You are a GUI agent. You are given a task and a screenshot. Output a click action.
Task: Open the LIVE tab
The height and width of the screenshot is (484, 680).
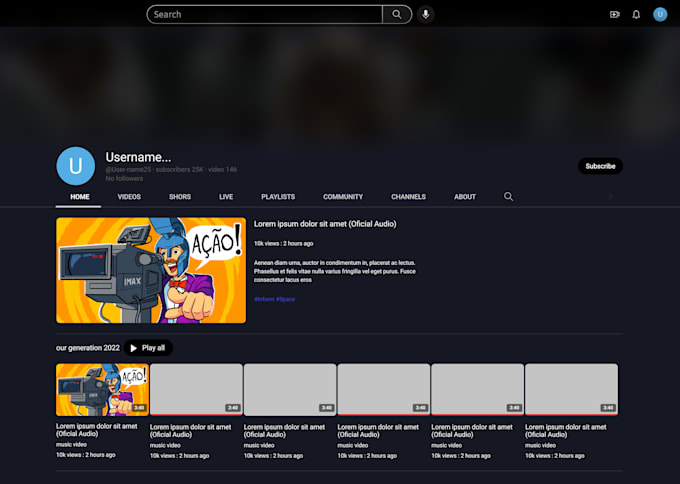point(226,197)
